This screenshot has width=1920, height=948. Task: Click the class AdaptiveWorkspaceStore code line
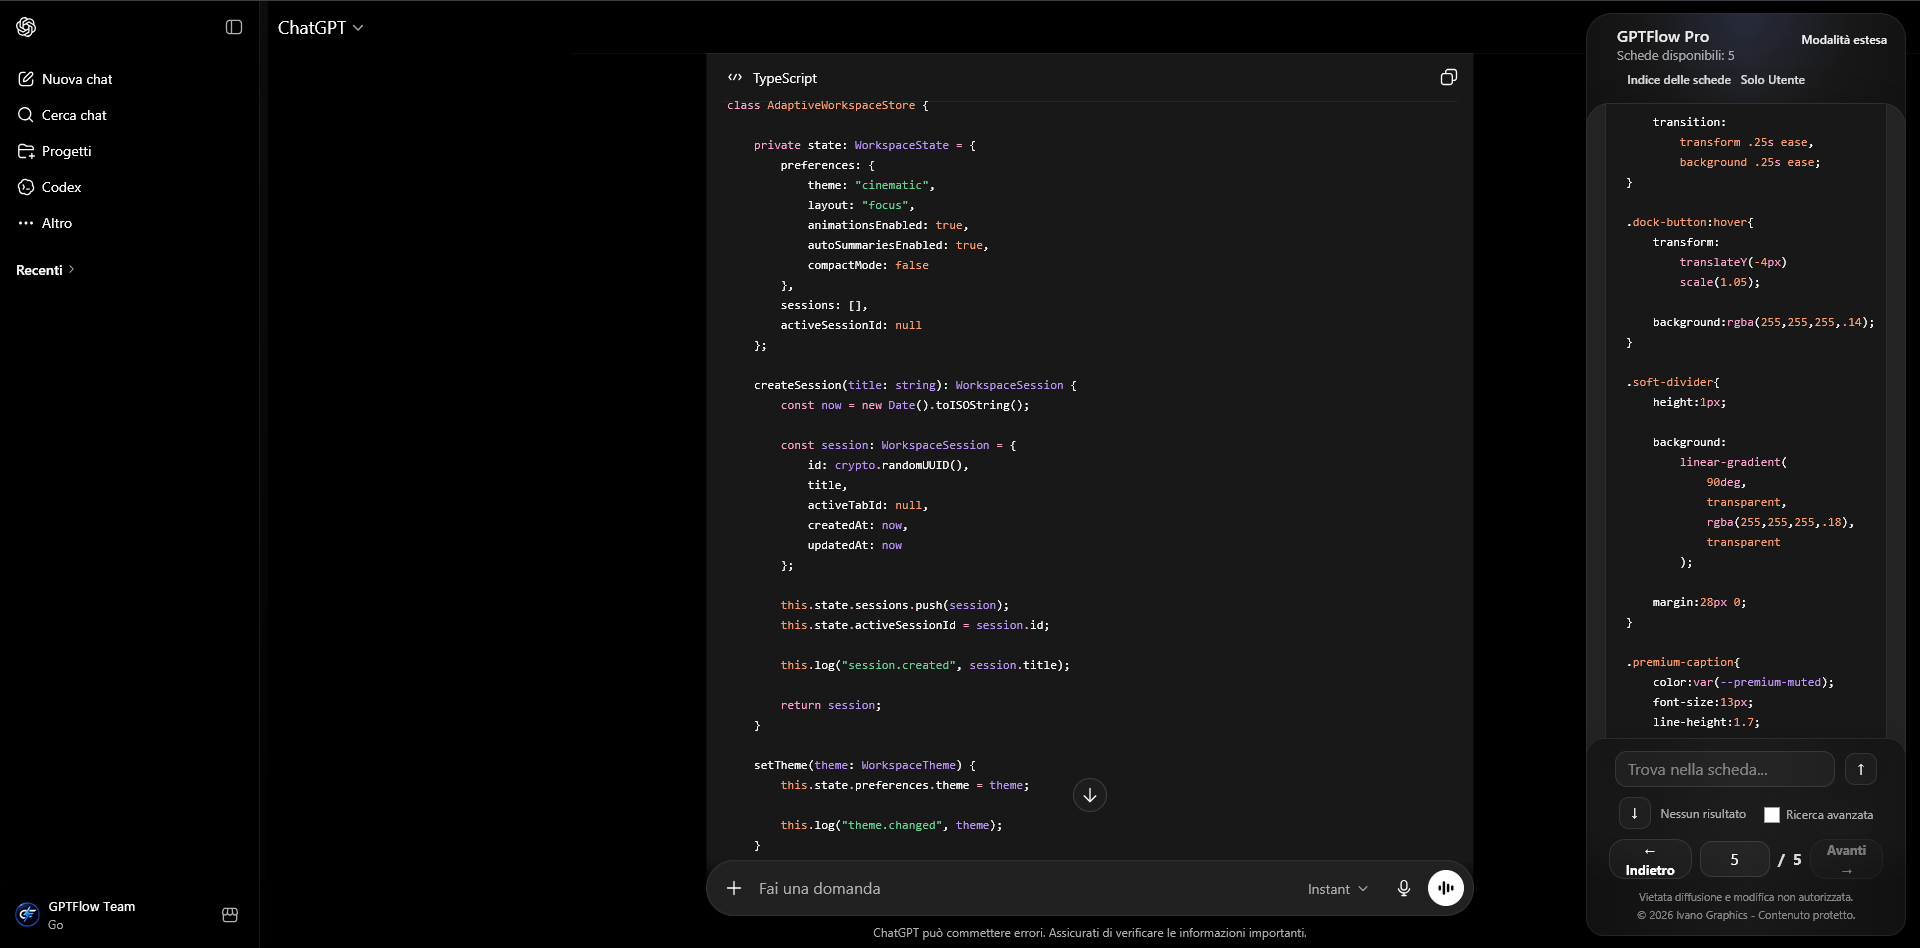point(828,105)
